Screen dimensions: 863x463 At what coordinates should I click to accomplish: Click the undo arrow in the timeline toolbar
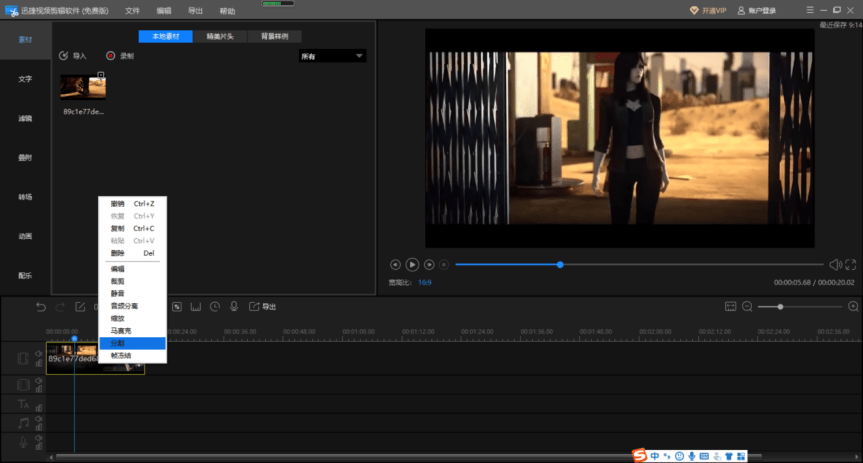point(41,306)
